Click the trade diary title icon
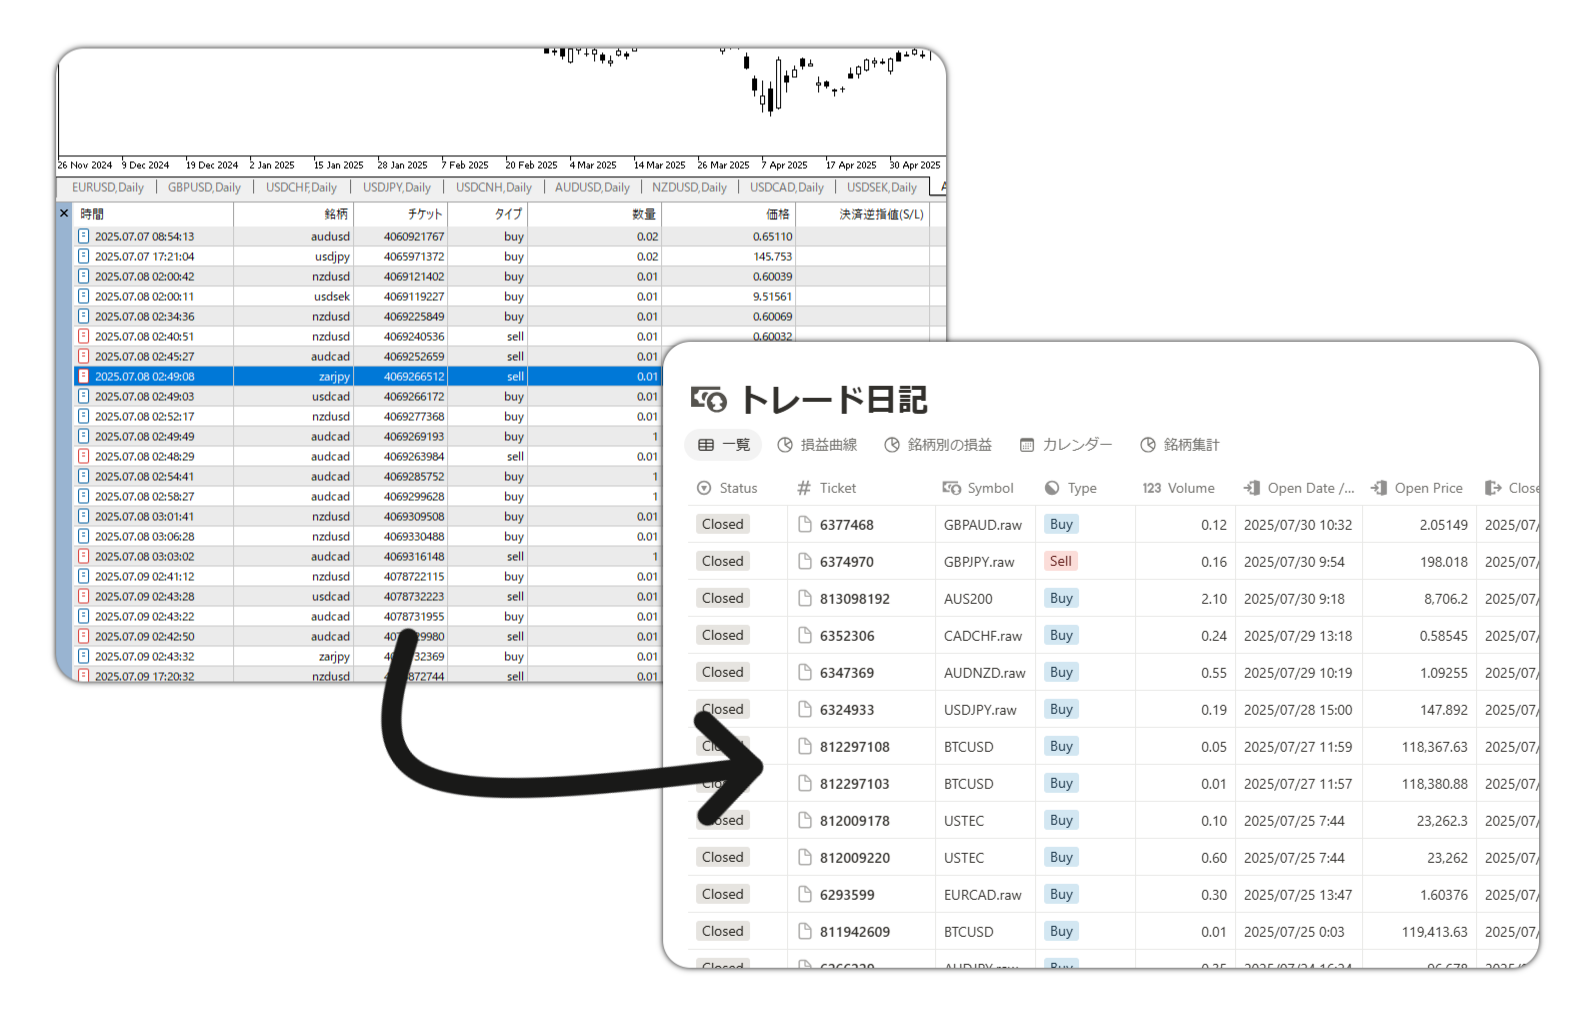The height and width of the screenshot is (1020, 1596). 709,400
